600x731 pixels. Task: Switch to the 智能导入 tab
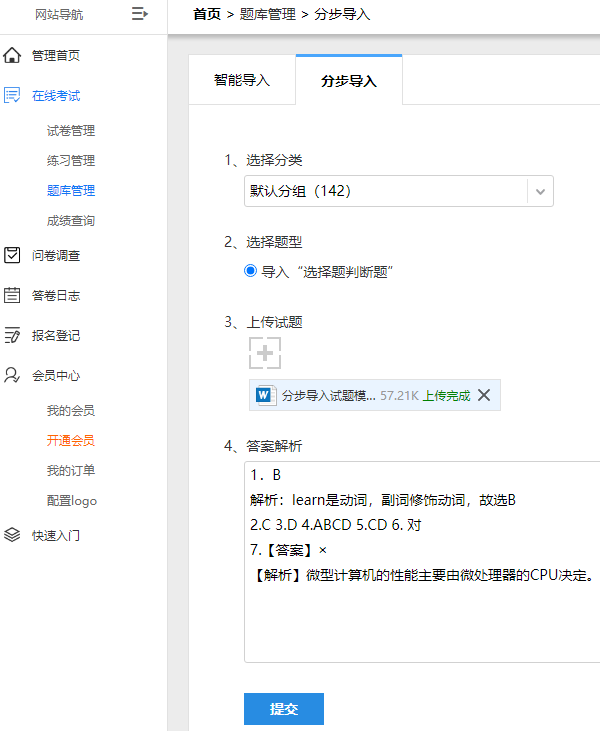click(x=242, y=80)
